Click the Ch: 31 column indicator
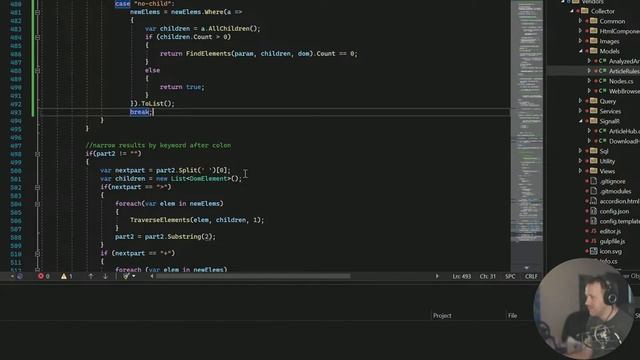640x360 pixels. (x=487, y=276)
